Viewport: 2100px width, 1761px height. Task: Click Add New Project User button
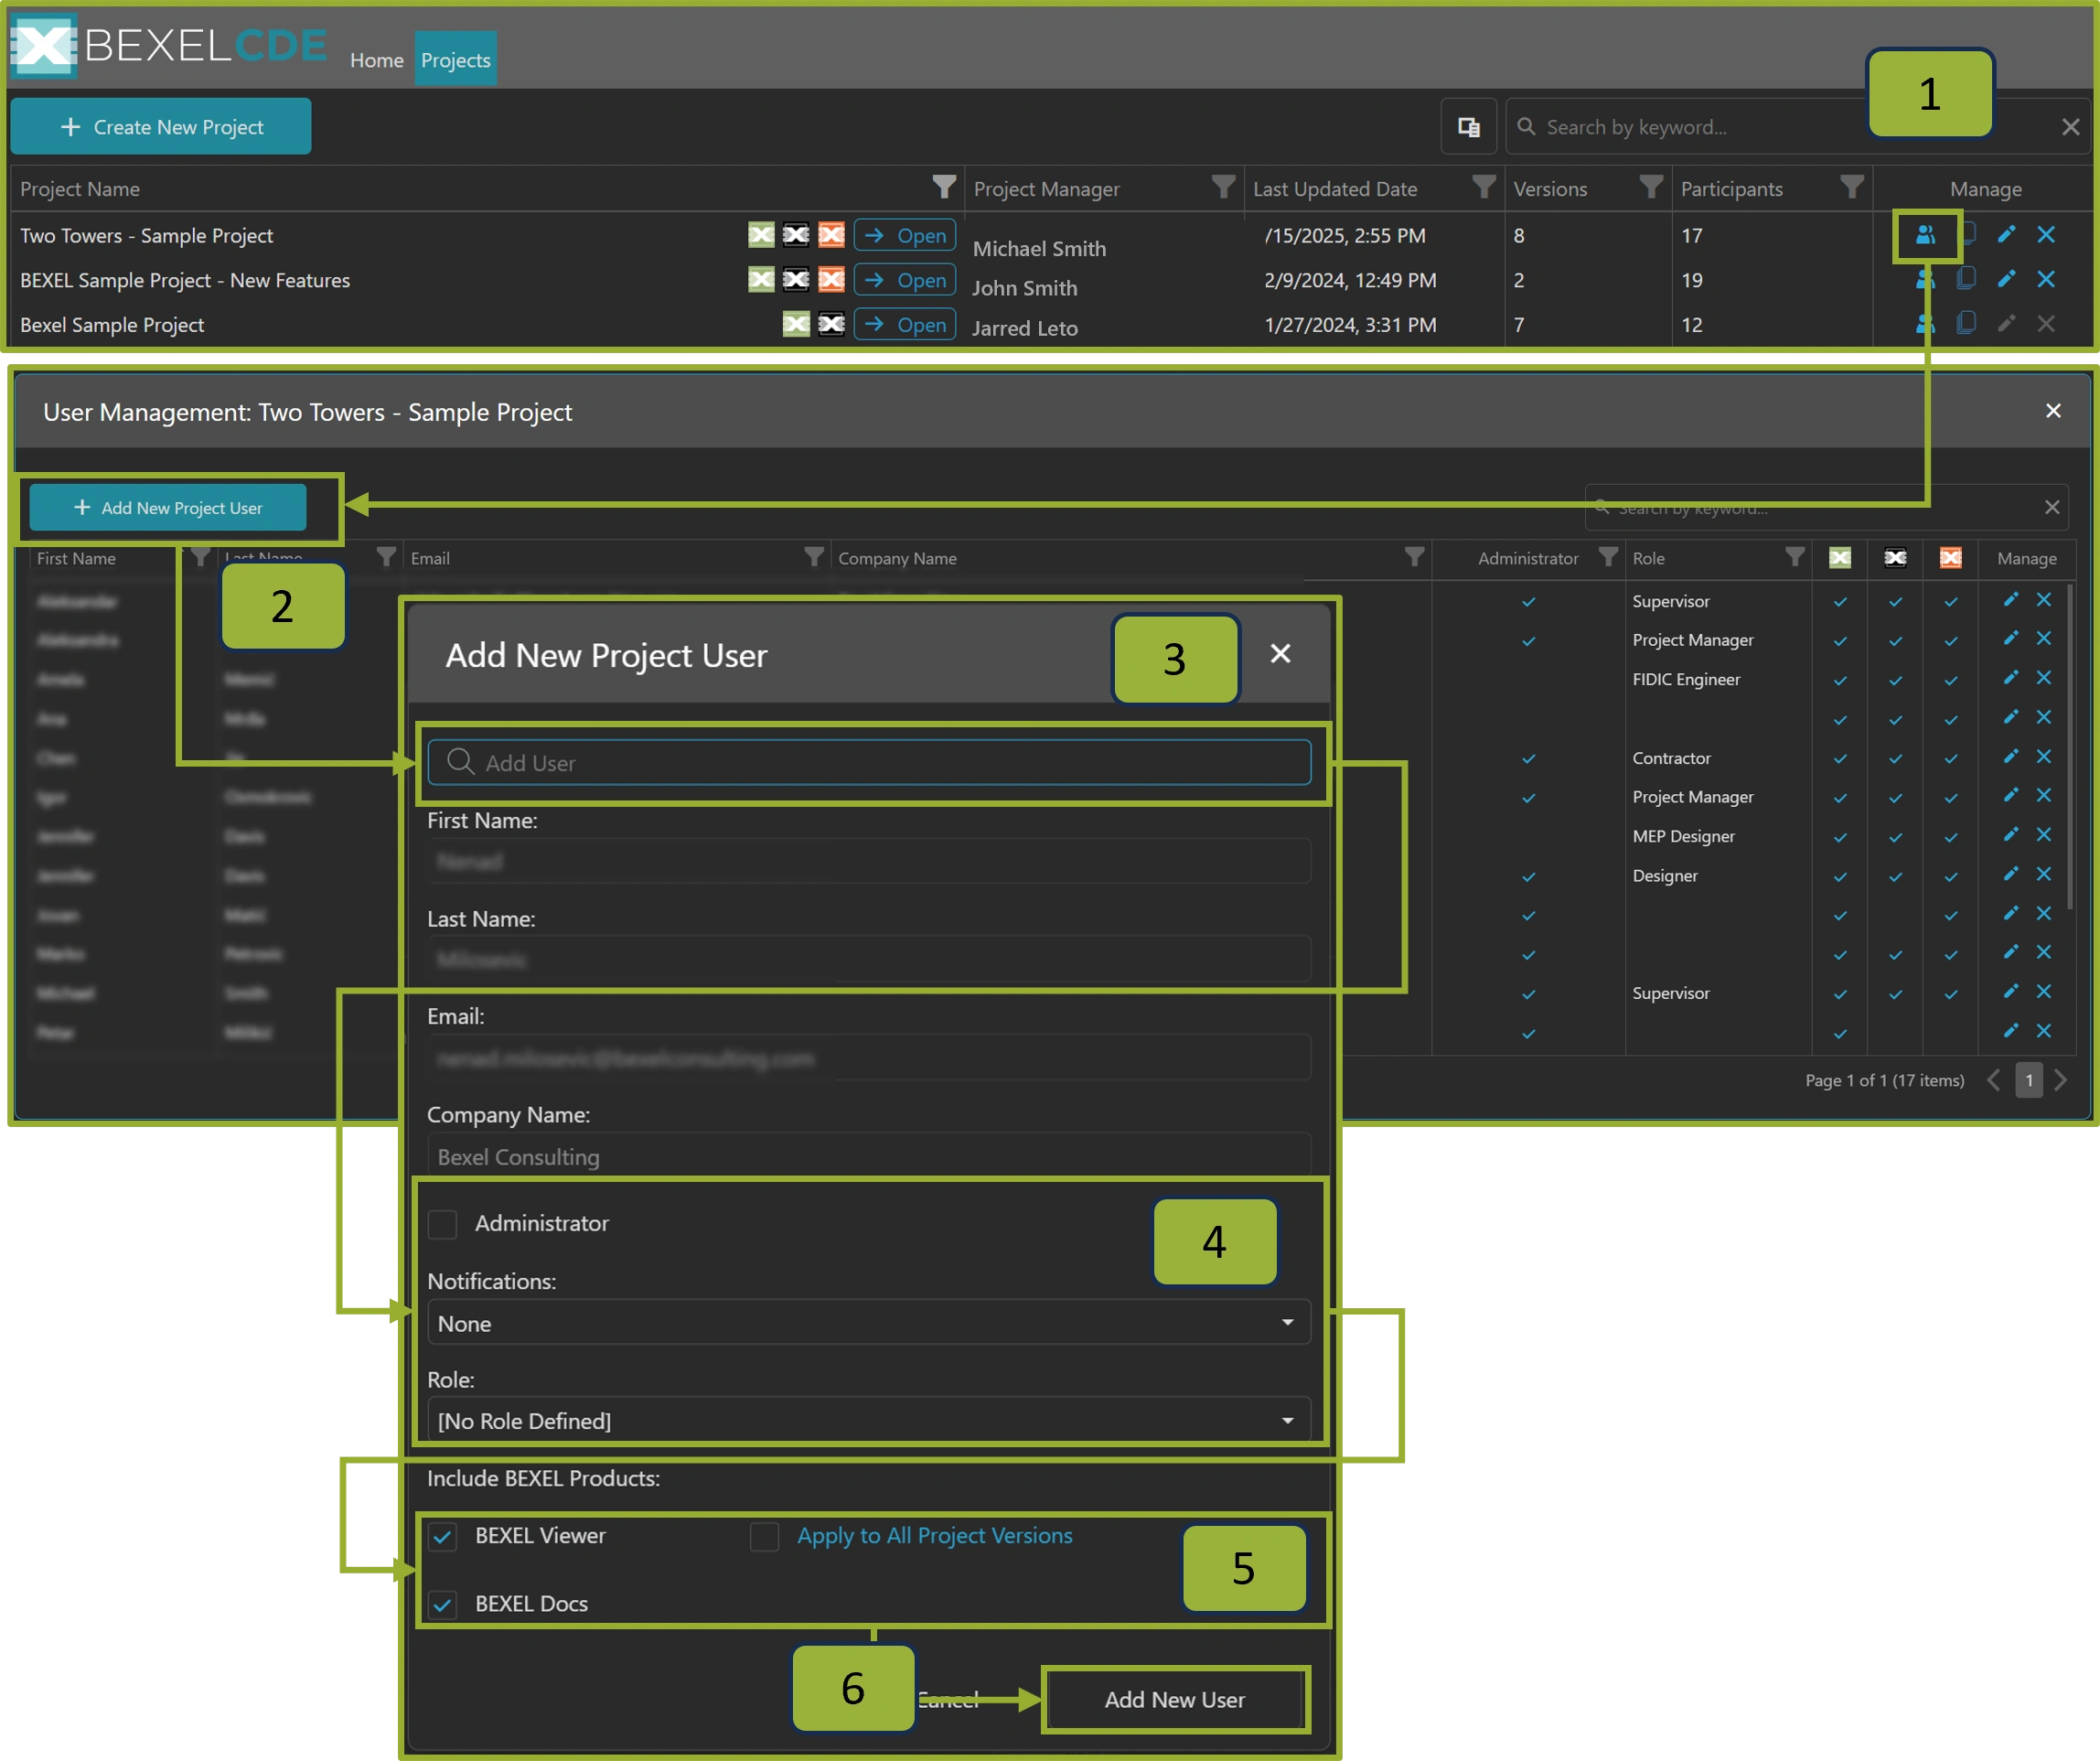pos(168,508)
